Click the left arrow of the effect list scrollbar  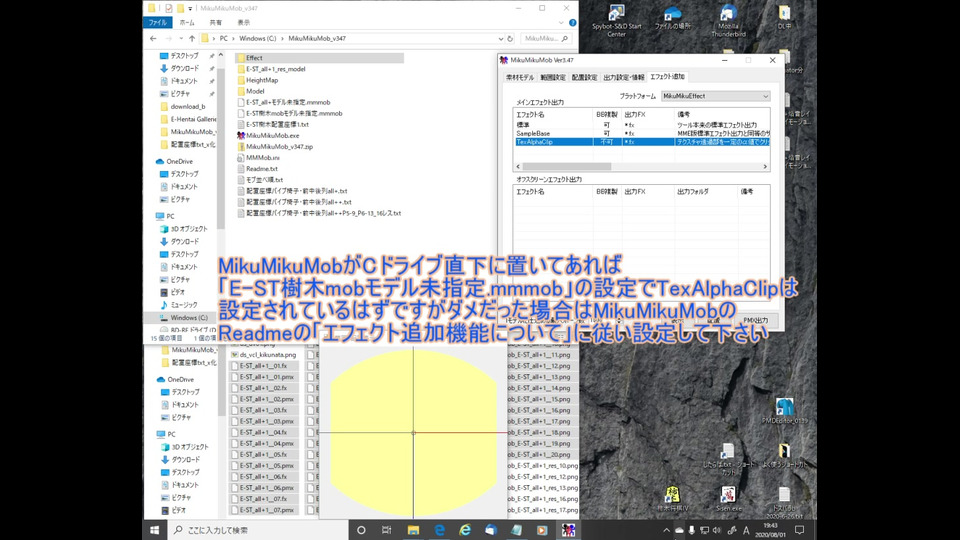[518, 167]
